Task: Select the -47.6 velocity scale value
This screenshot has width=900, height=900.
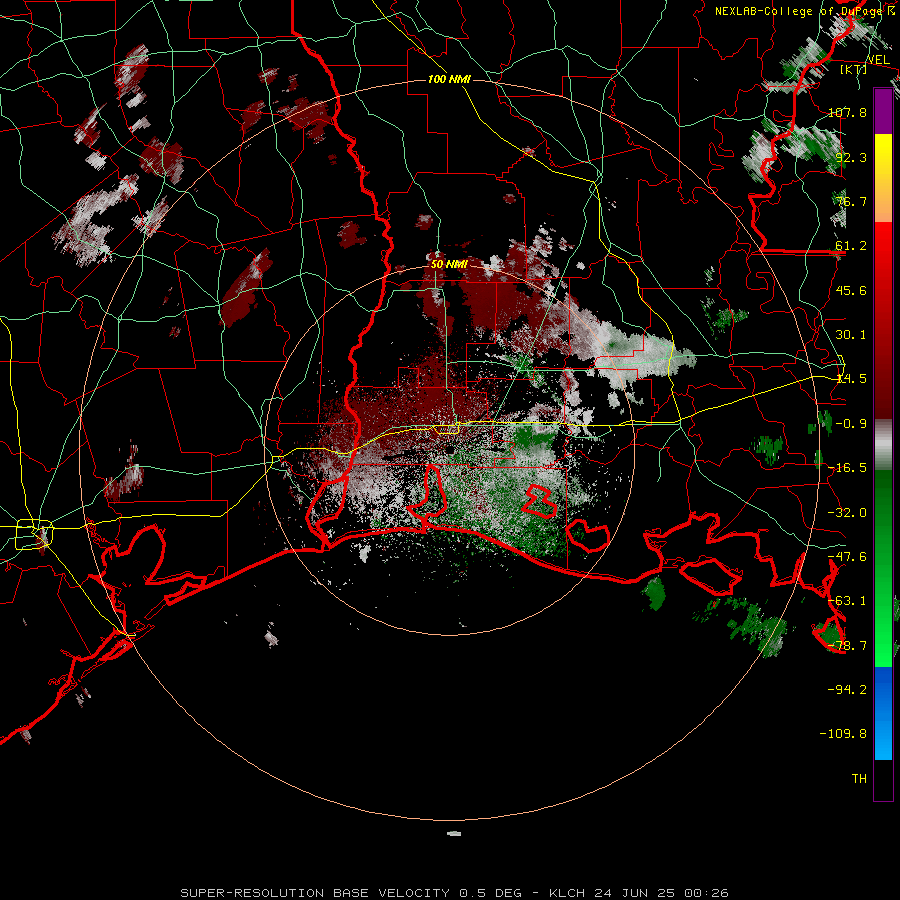Action: 847,557
